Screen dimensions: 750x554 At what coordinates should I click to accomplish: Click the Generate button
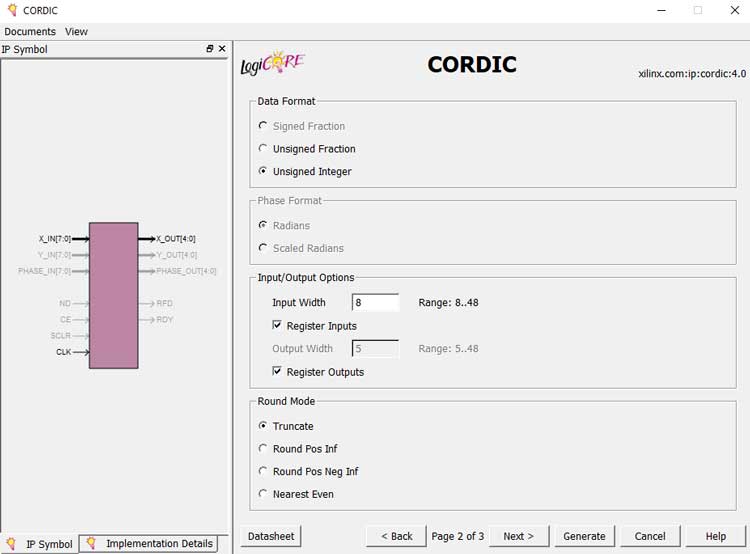[584, 536]
